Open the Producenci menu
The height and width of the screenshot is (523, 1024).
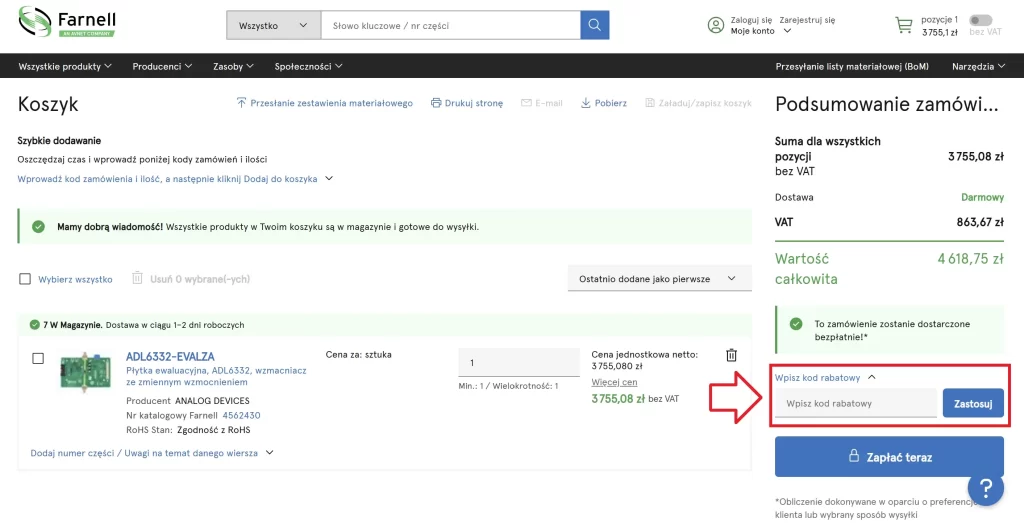point(162,66)
